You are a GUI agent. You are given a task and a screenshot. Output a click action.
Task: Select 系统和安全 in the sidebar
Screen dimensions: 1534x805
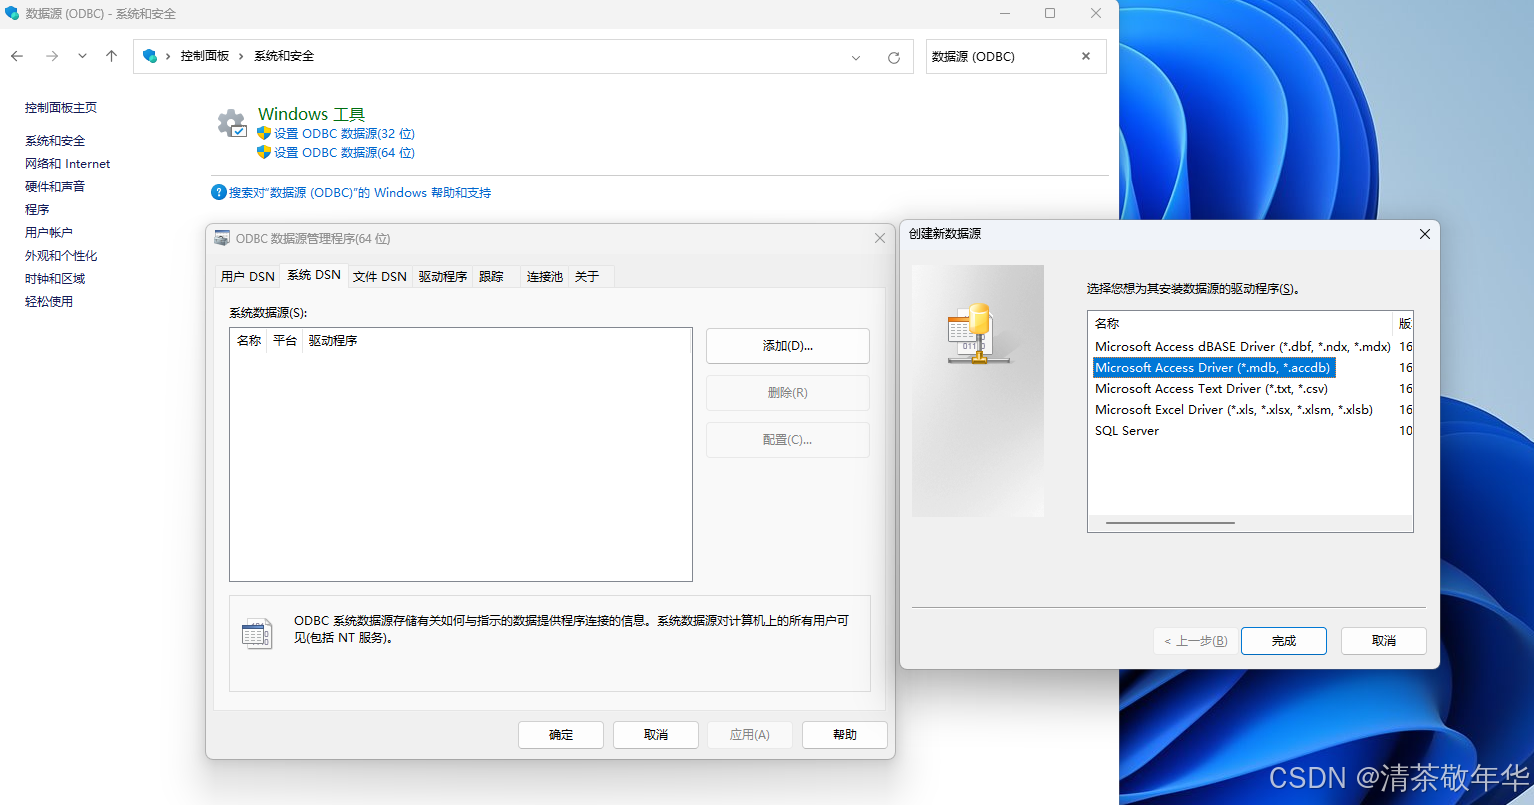pos(55,141)
